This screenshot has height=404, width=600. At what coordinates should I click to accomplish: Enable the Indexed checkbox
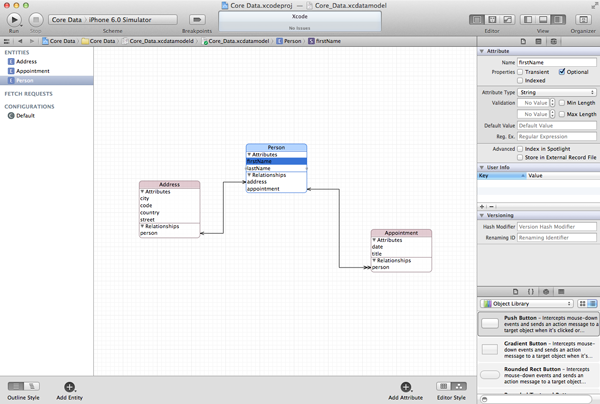520,81
